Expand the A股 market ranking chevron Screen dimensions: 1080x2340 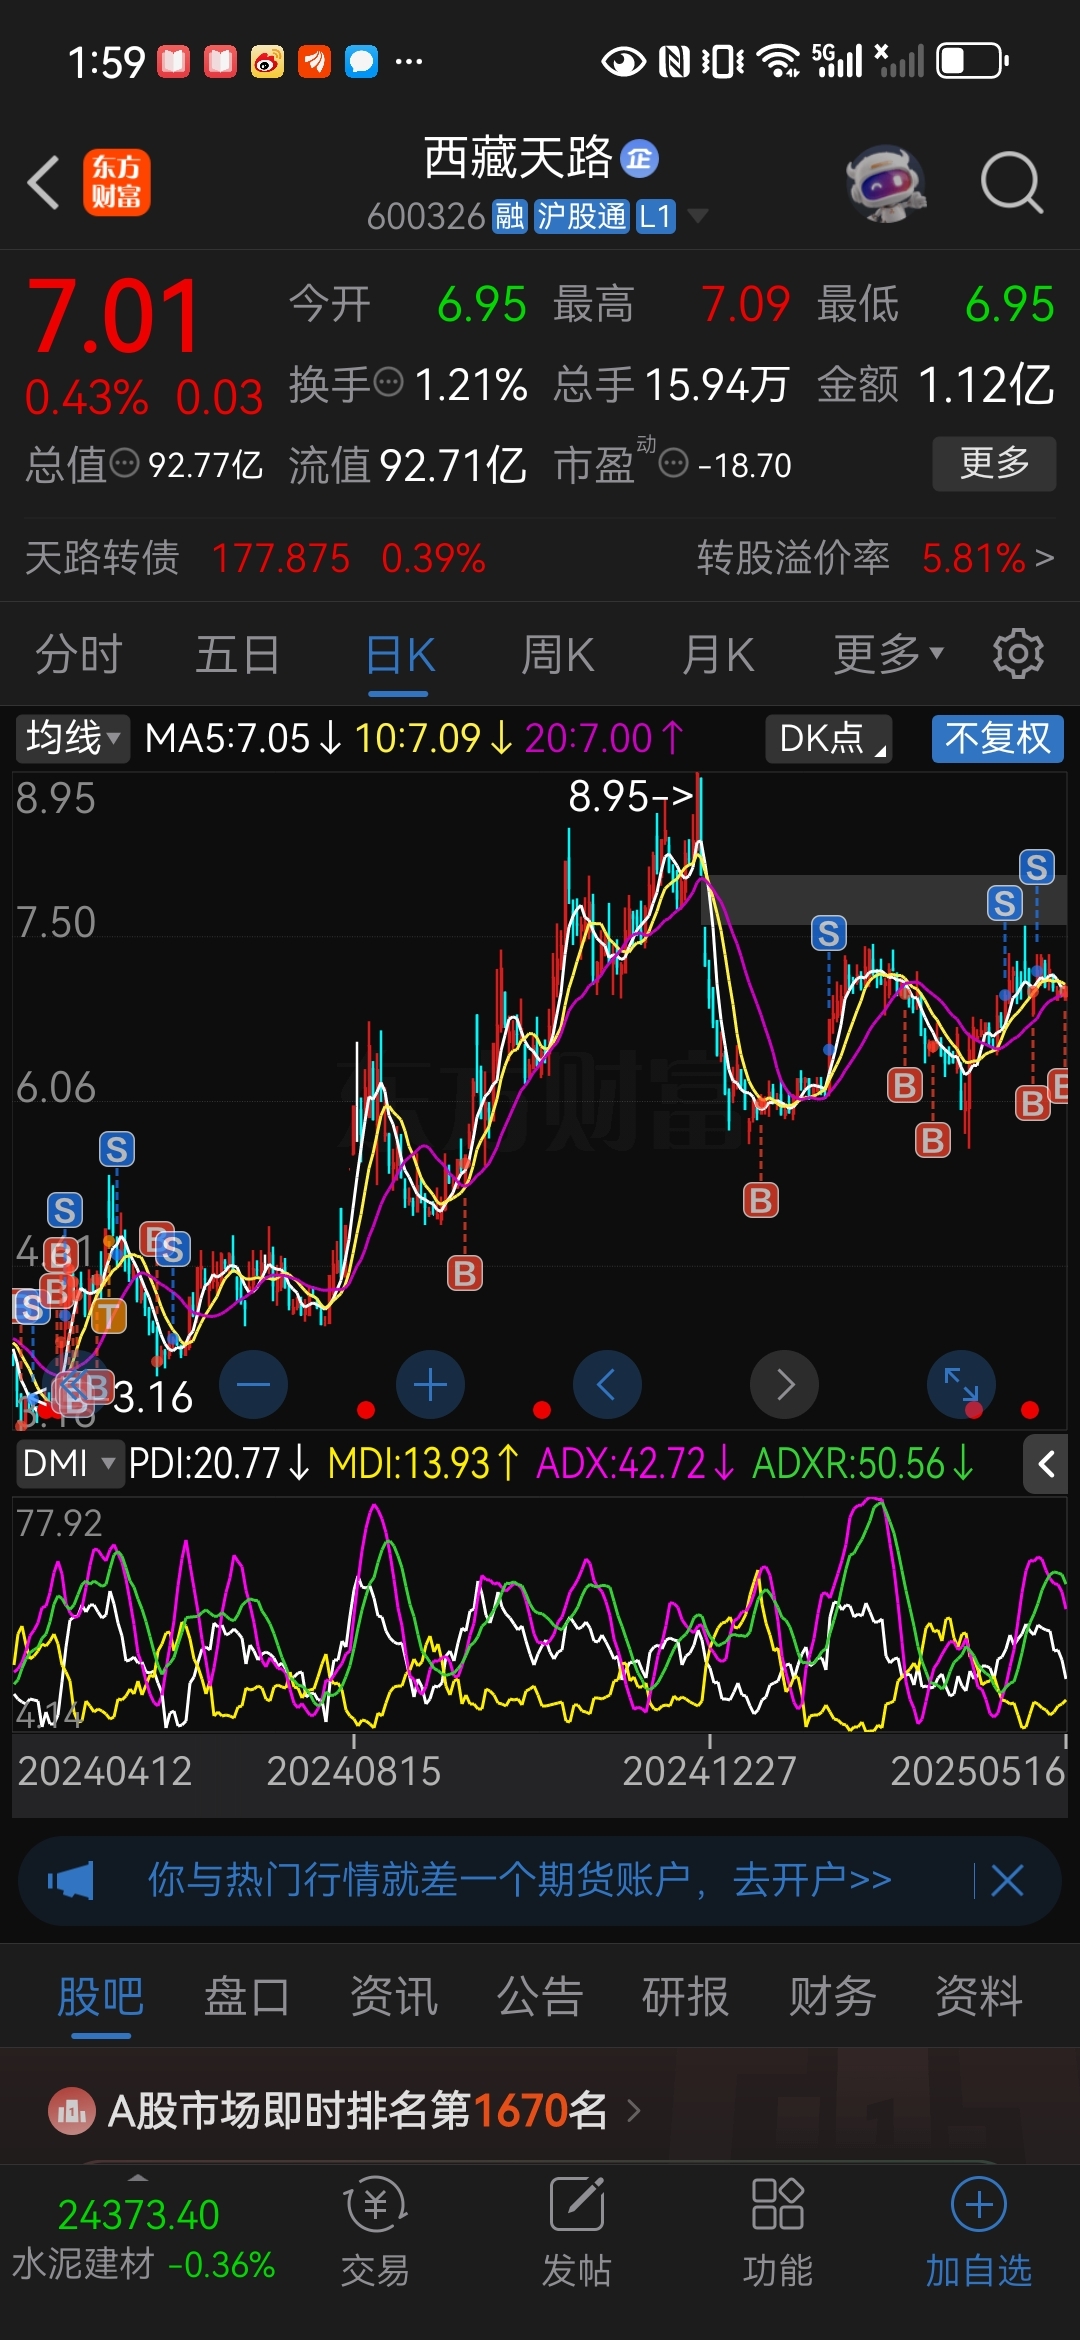pos(633,2111)
